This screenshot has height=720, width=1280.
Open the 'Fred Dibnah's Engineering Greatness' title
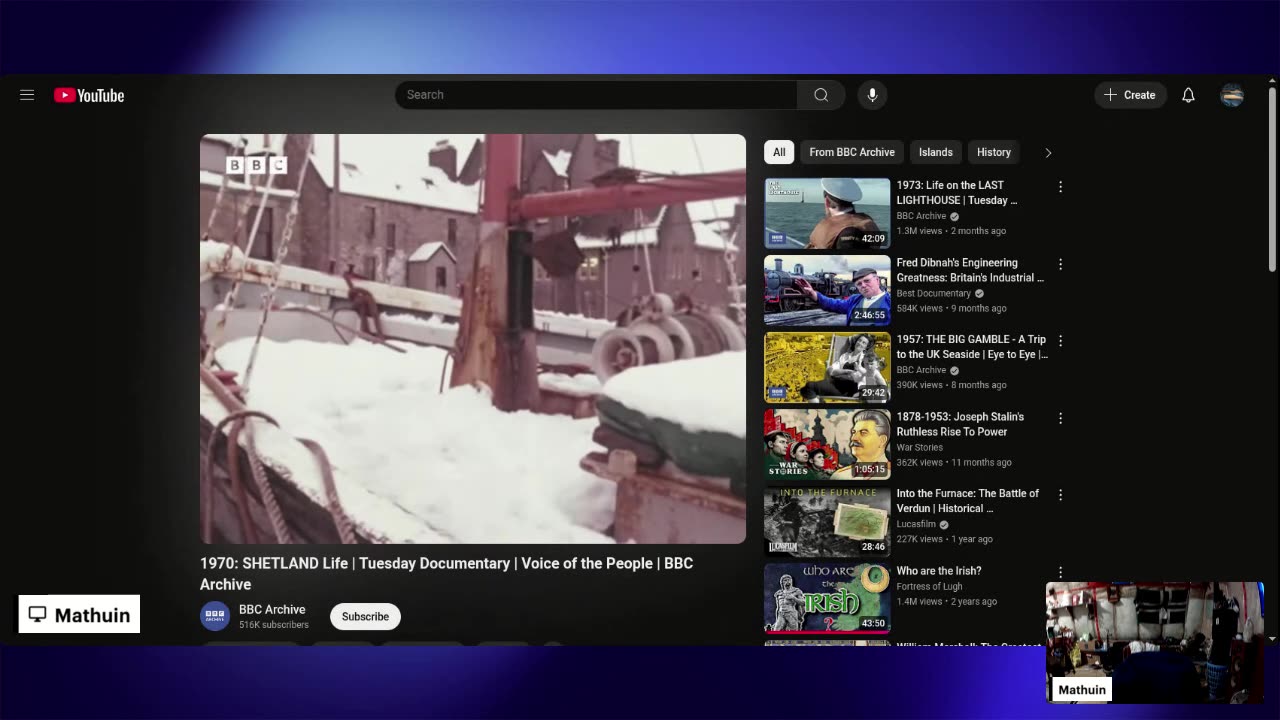coord(970,270)
